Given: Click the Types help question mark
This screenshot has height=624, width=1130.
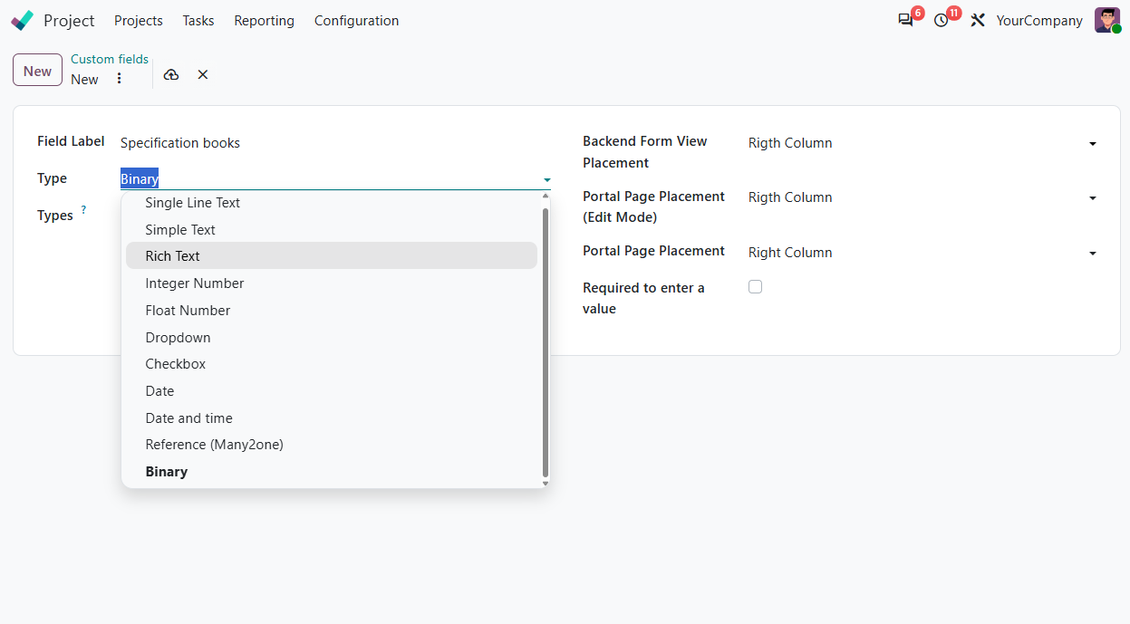Looking at the screenshot, I should [x=84, y=210].
